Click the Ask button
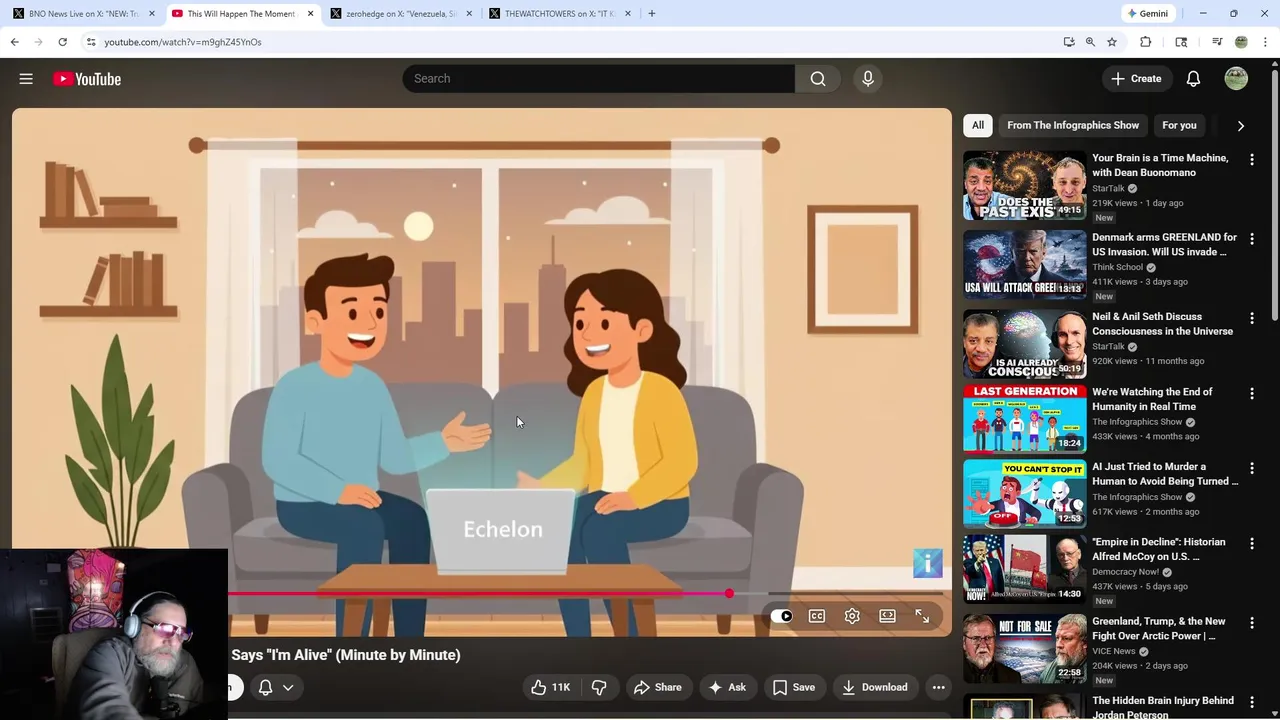This screenshot has width=1280, height=720. point(727,687)
